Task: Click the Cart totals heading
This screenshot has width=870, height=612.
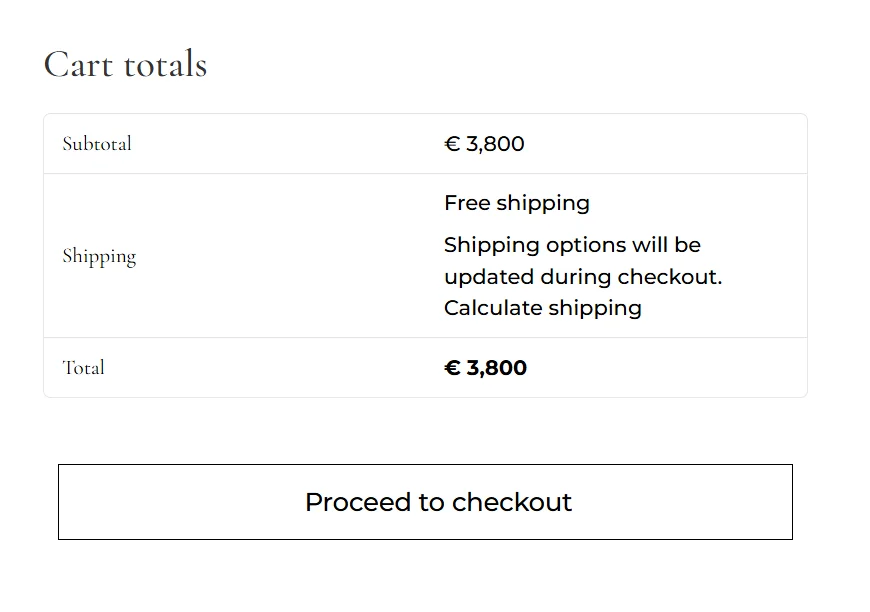Action: click(x=125, y=65)
